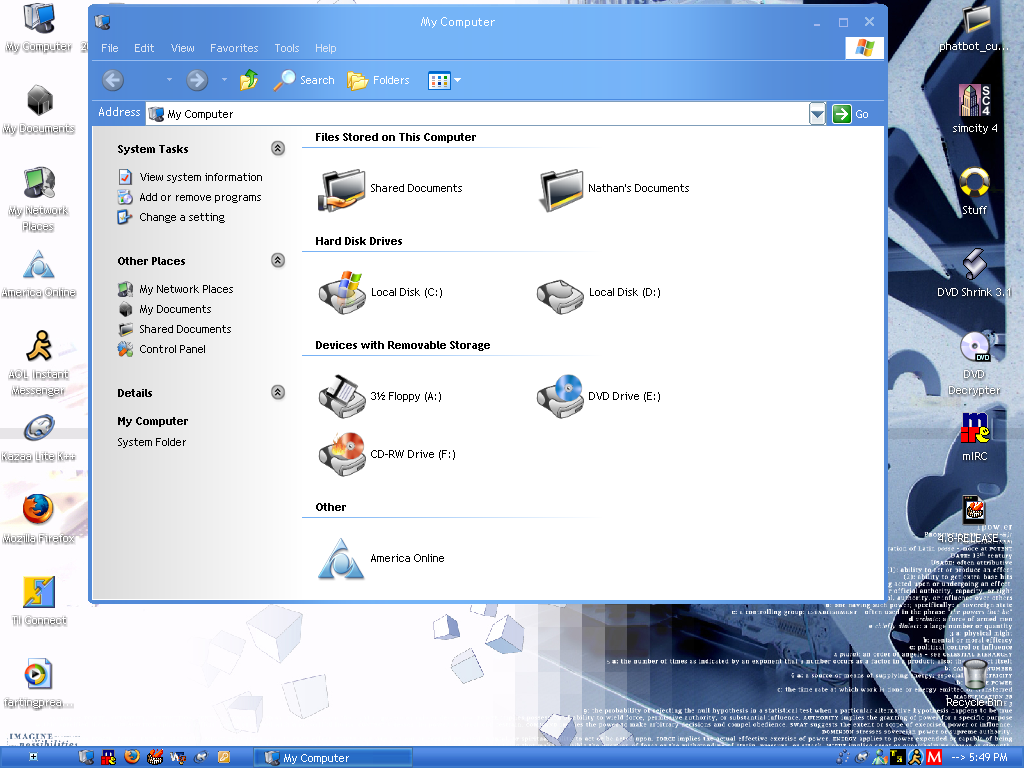The image size is (1024, 768).
Task: Open Nathan's Documents folder
Action: [x=560, y=188]
